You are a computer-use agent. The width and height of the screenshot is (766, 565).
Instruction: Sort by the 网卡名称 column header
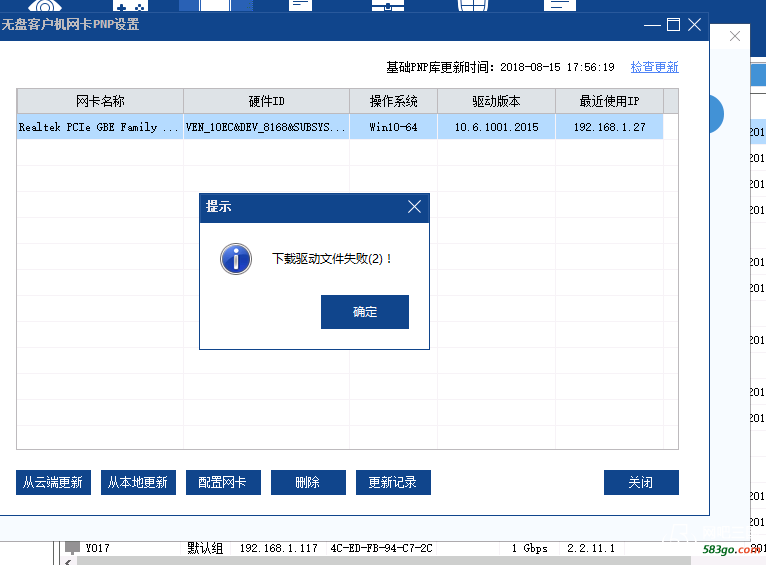(x=100, y=101)
